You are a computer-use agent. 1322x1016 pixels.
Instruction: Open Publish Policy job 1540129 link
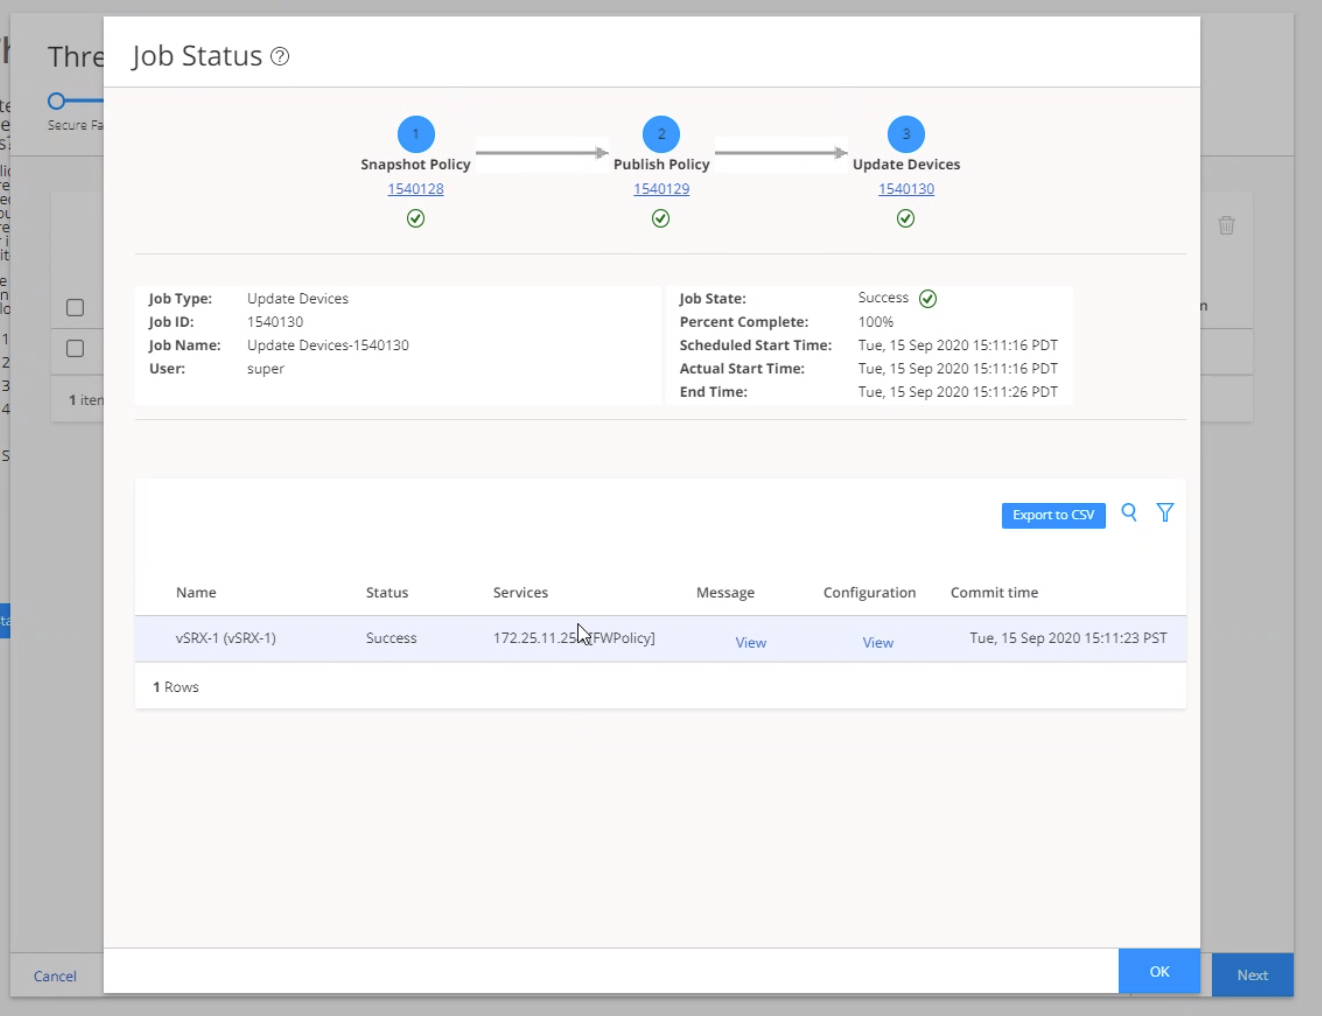click(661, 189)
